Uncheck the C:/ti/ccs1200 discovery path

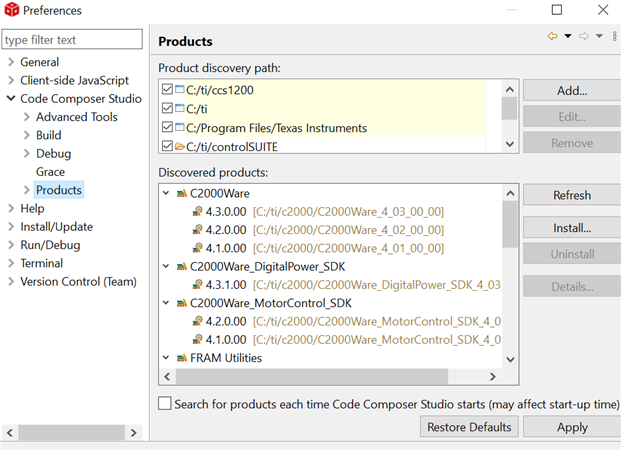point(167,90)
